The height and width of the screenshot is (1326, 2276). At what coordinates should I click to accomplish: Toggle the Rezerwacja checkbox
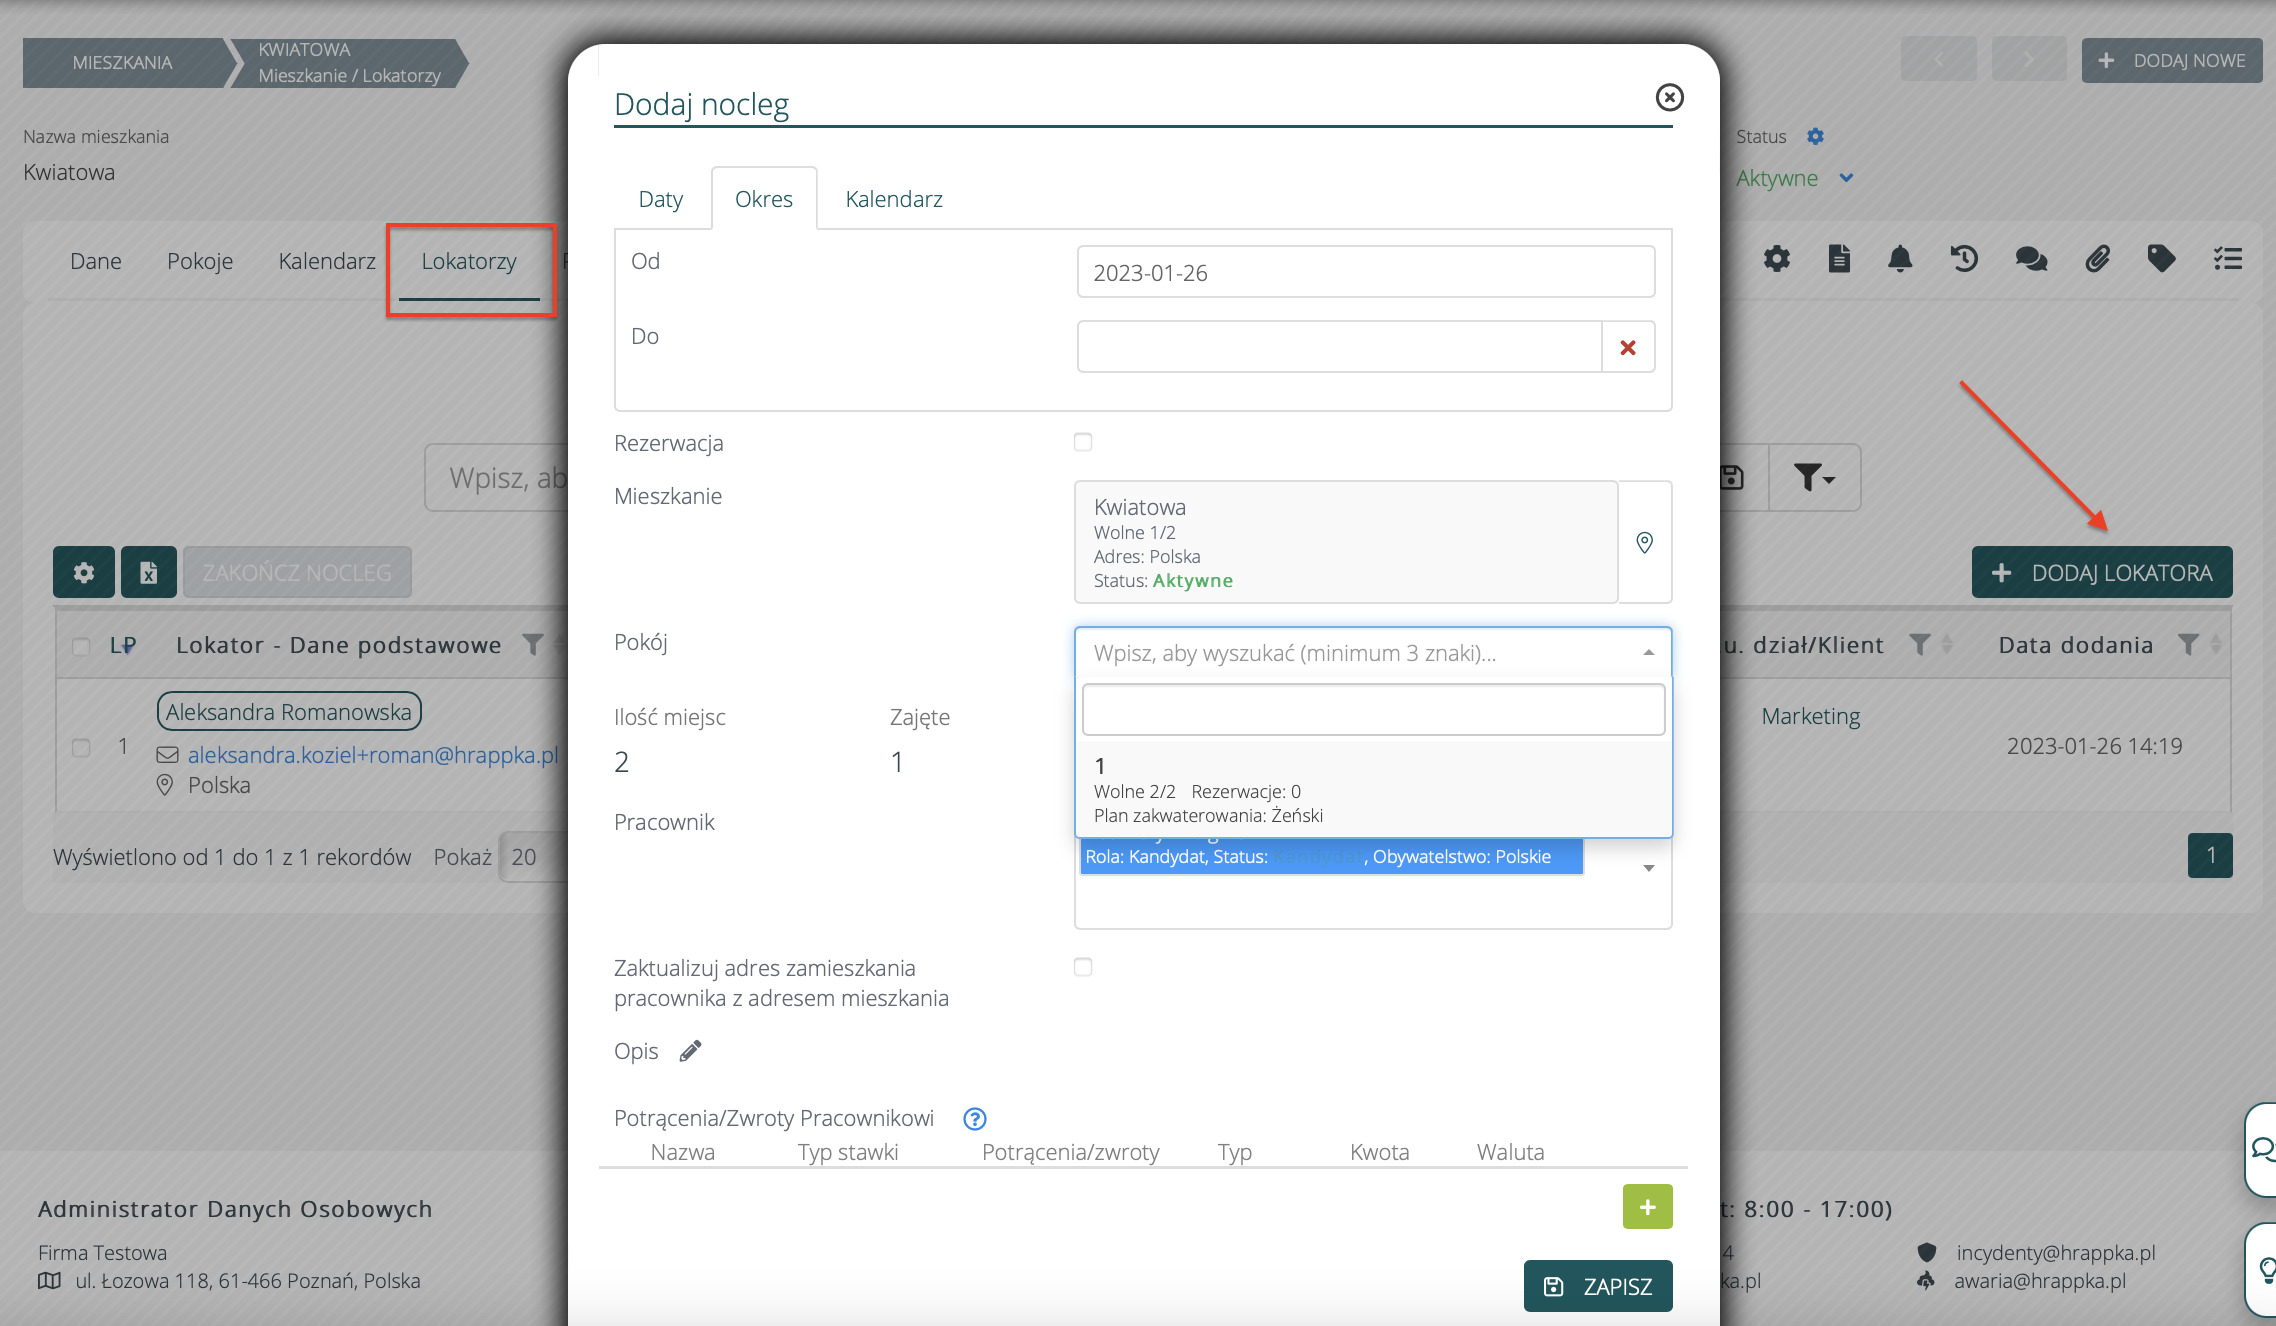tap(1083, 442)
